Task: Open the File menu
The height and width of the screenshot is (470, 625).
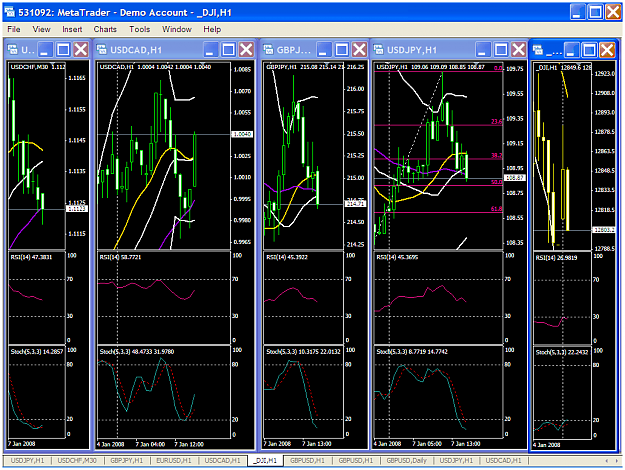Action: click(14, 29)
